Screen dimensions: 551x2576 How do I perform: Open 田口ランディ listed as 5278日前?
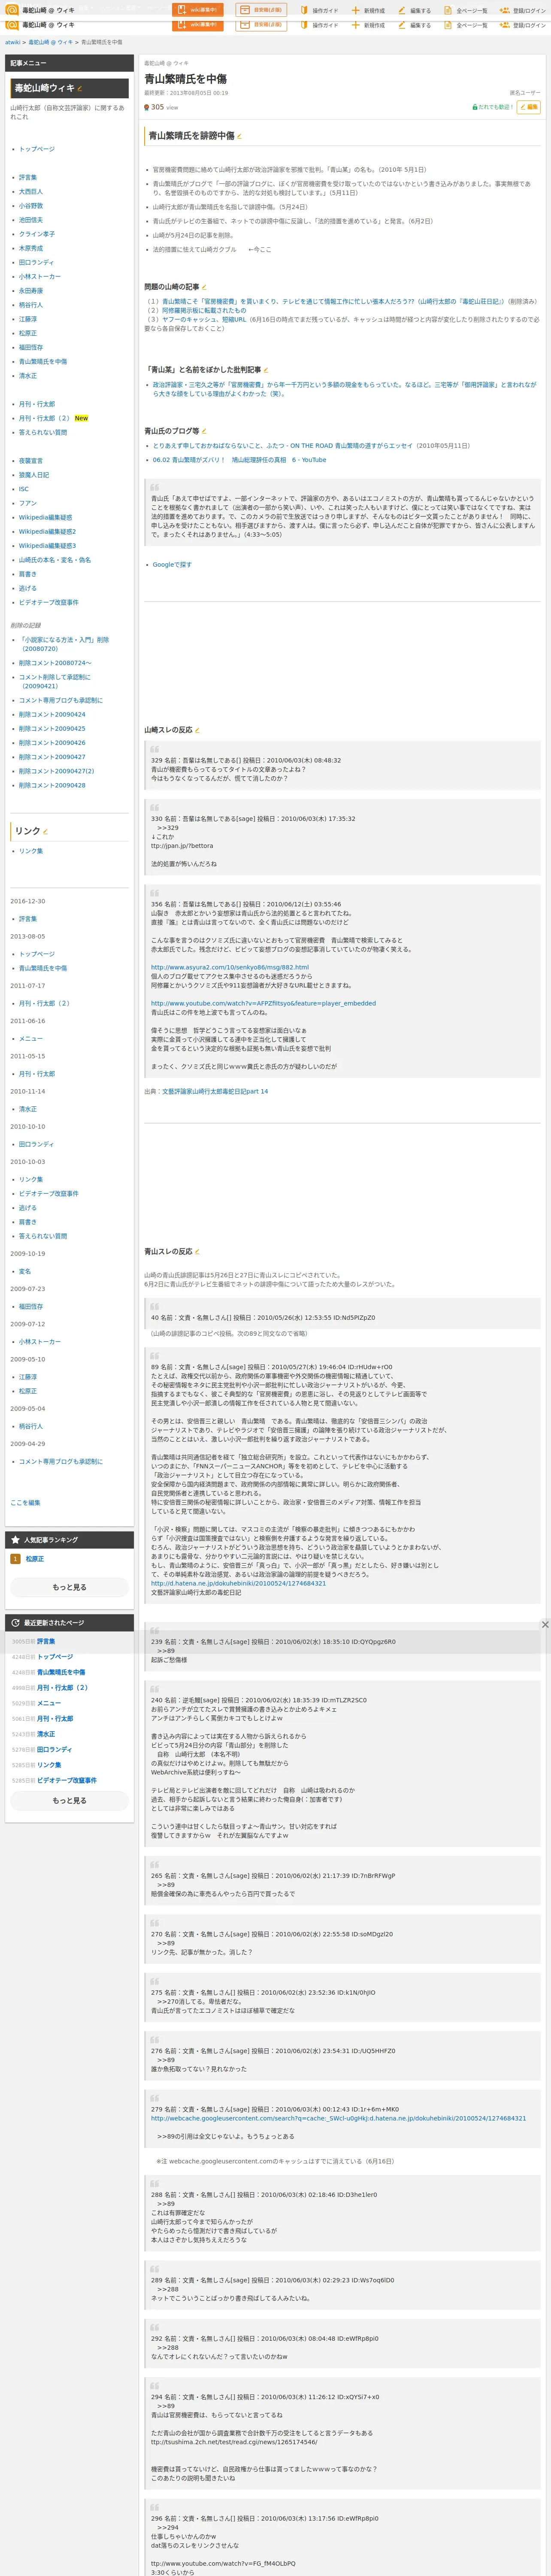pyautogui.click(x=54, y=1749)
